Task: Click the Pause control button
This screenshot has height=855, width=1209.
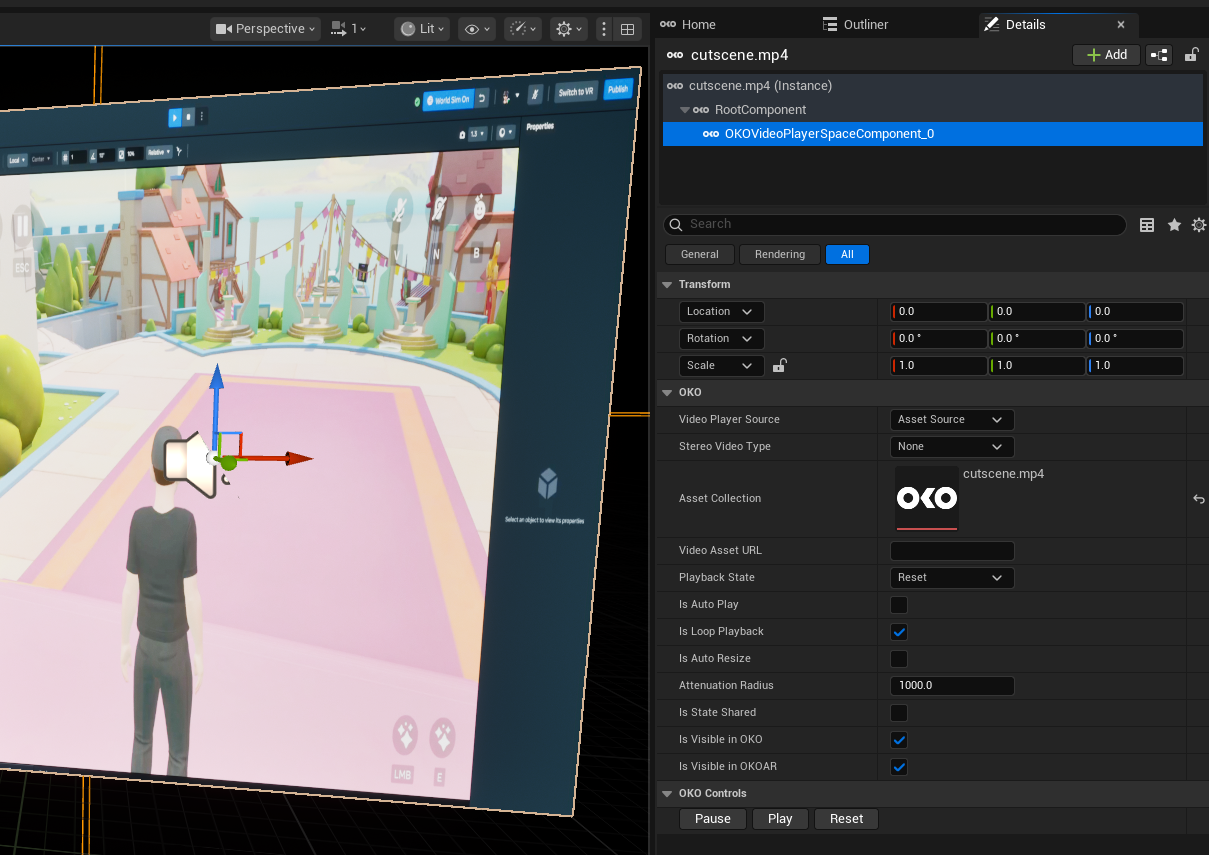Action: click(713, 819)
